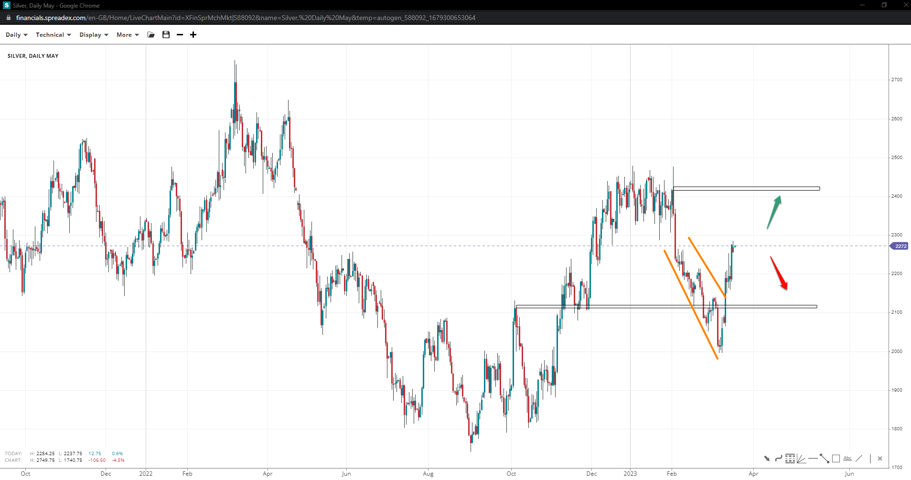This screenshot has height=480, width=911.
Task: Select the fan lines drawing tool
Action: 801,459
